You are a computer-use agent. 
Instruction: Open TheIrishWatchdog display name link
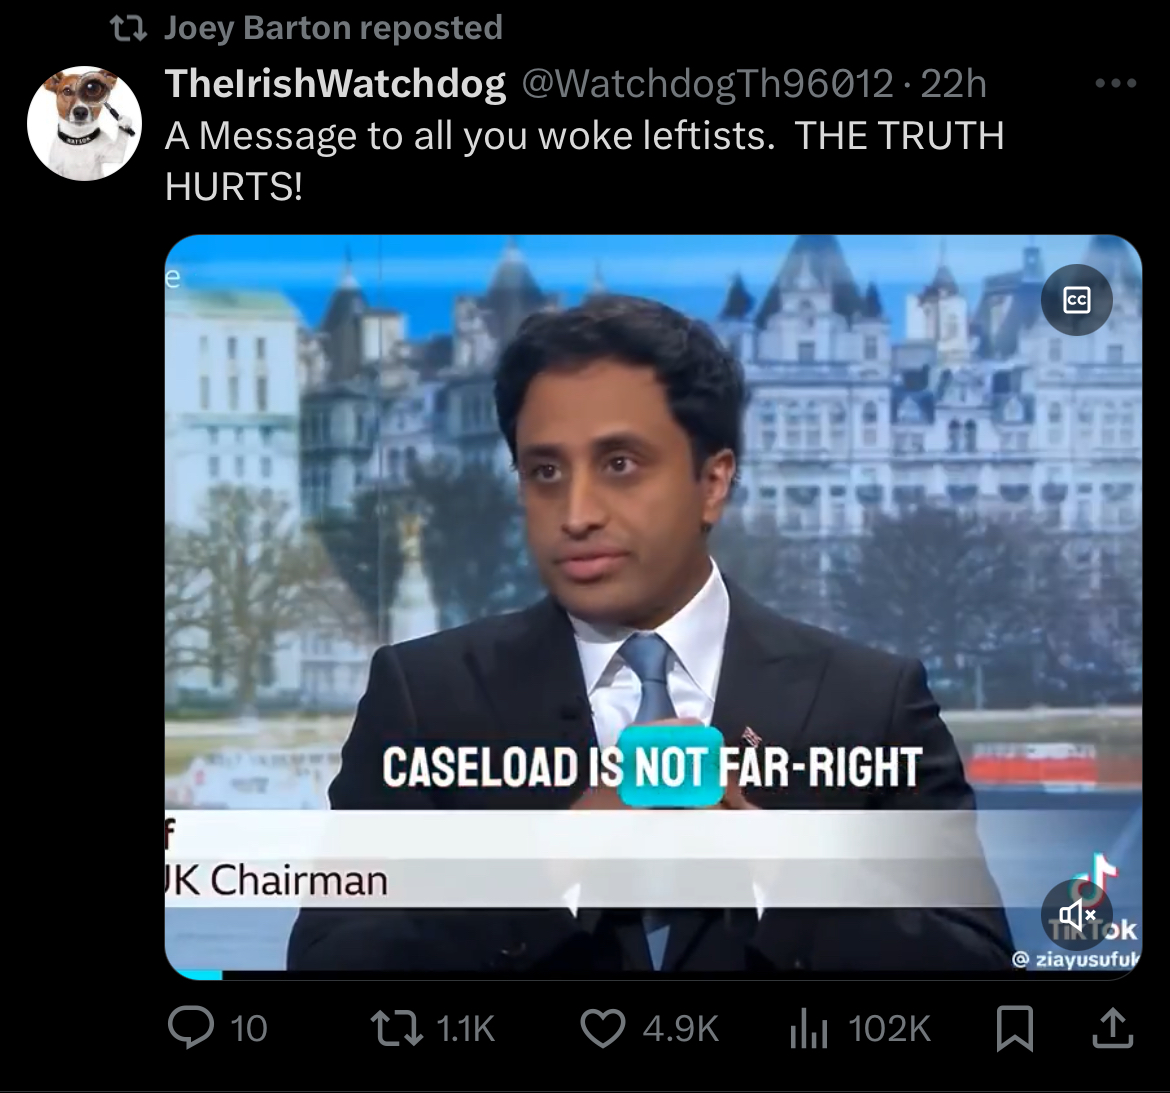(335, 83)
